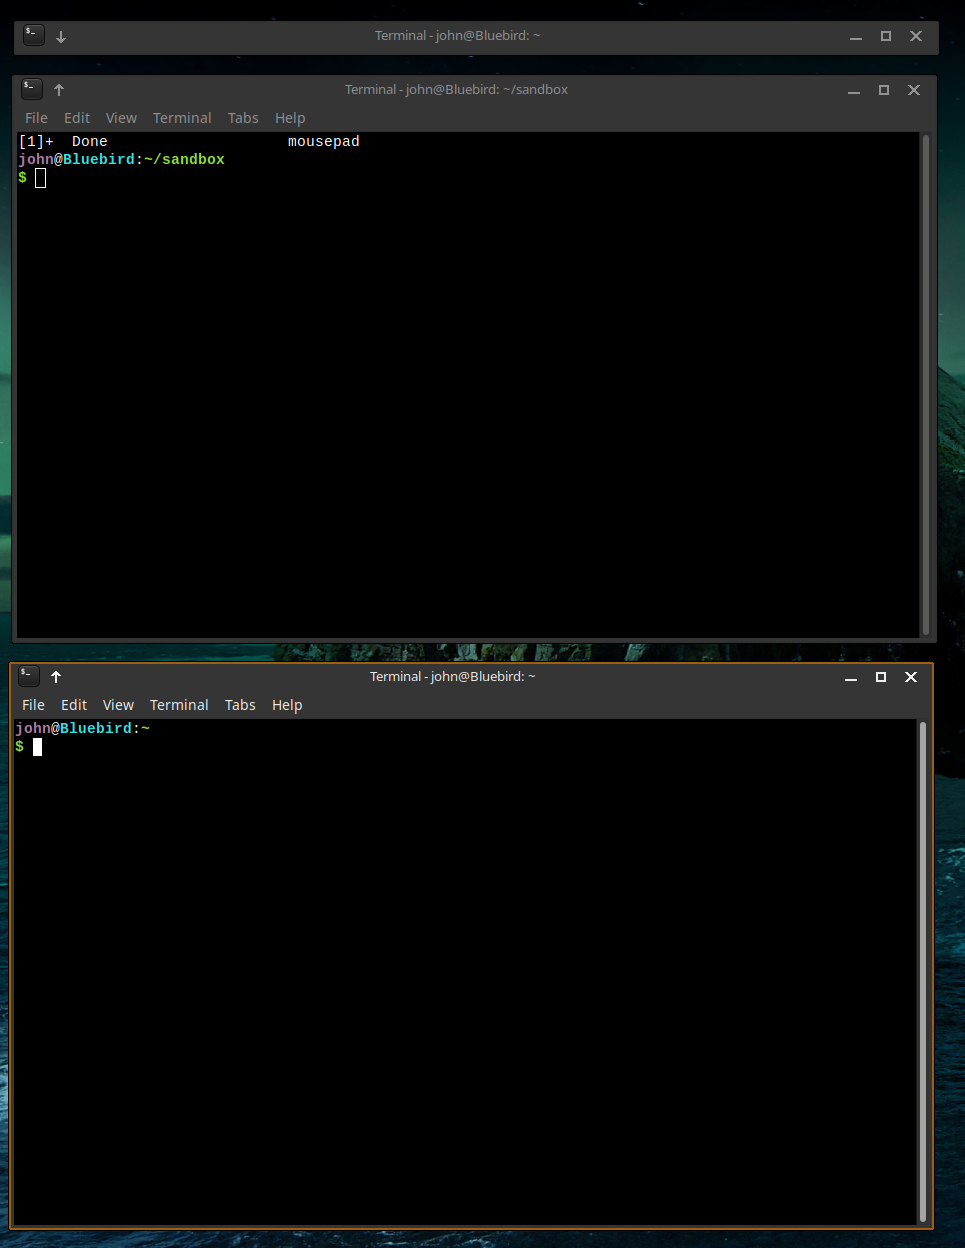Click terminal app icon in bottom window
The image size is (965, 1248).
[29, 676]
